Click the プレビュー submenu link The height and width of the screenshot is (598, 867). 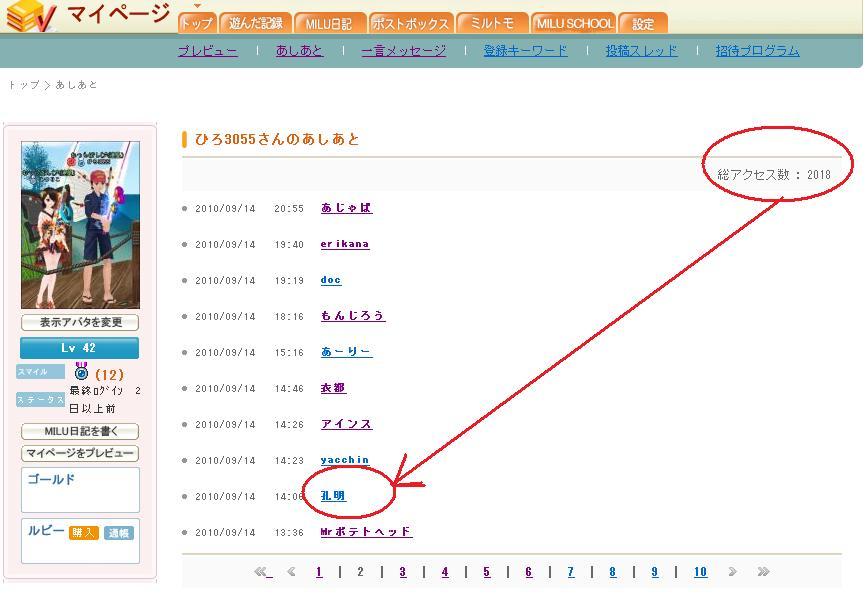pyautogui.click(x=208, y=51)
